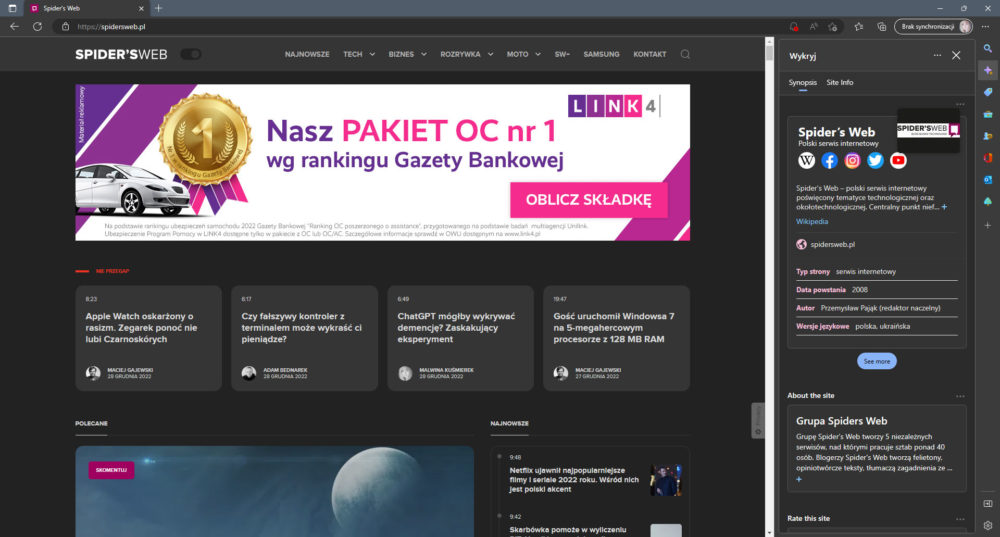Open the Outlook icon in sidebar
Image resolution: width=1000 pixels, height=537 pixels.
pyautogui.click(x=987, y=179)
